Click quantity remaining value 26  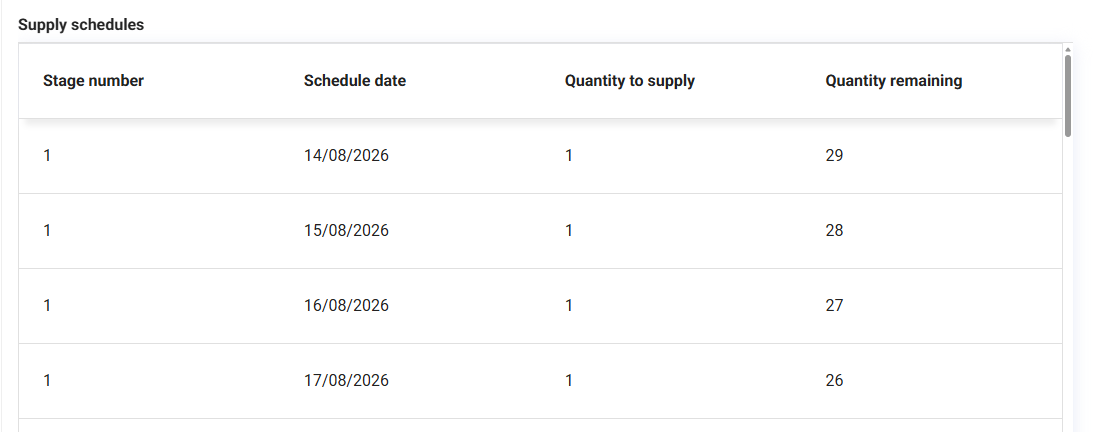[x=834, y=380]
